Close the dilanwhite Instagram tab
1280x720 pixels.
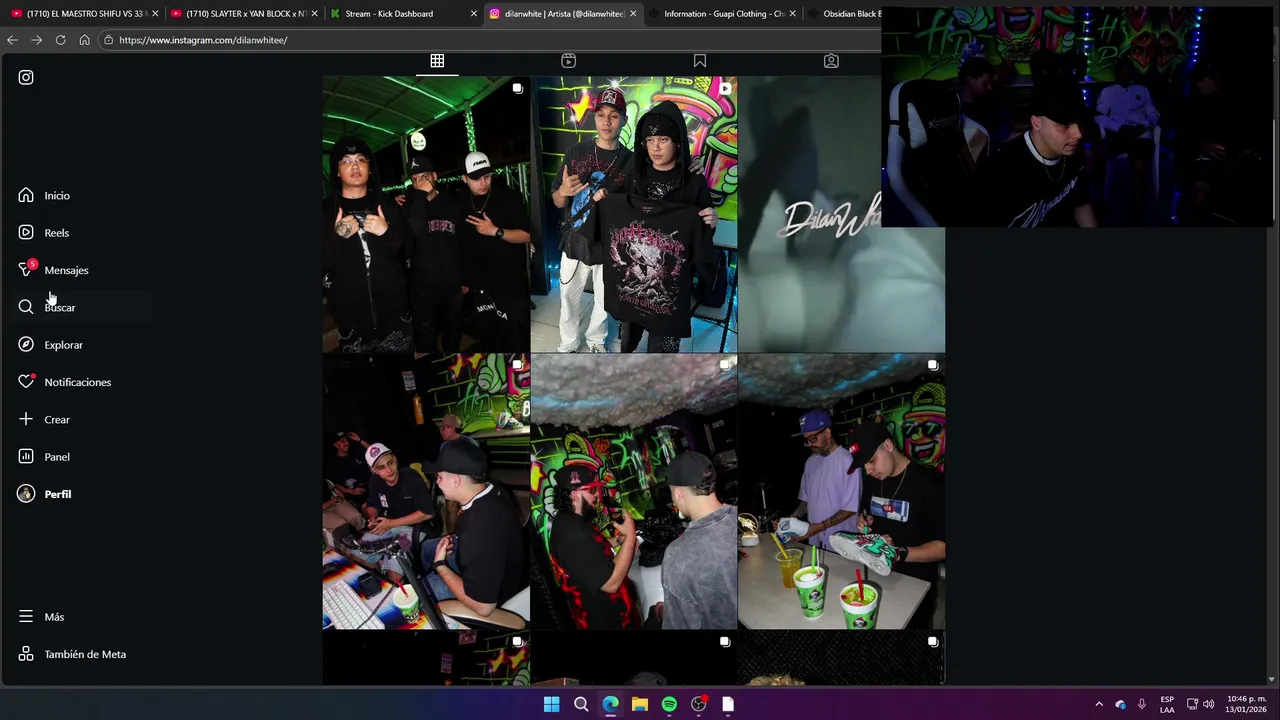(x=633, y=14)
